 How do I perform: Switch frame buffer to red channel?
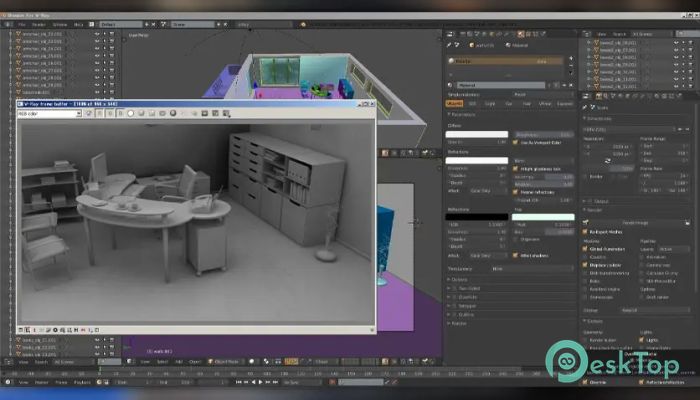pyautogui.click(x=100, y=113)
